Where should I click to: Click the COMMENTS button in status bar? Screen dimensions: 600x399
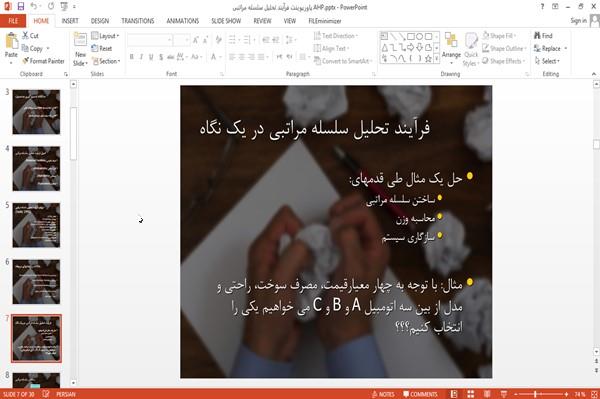(x=420, y=394)
